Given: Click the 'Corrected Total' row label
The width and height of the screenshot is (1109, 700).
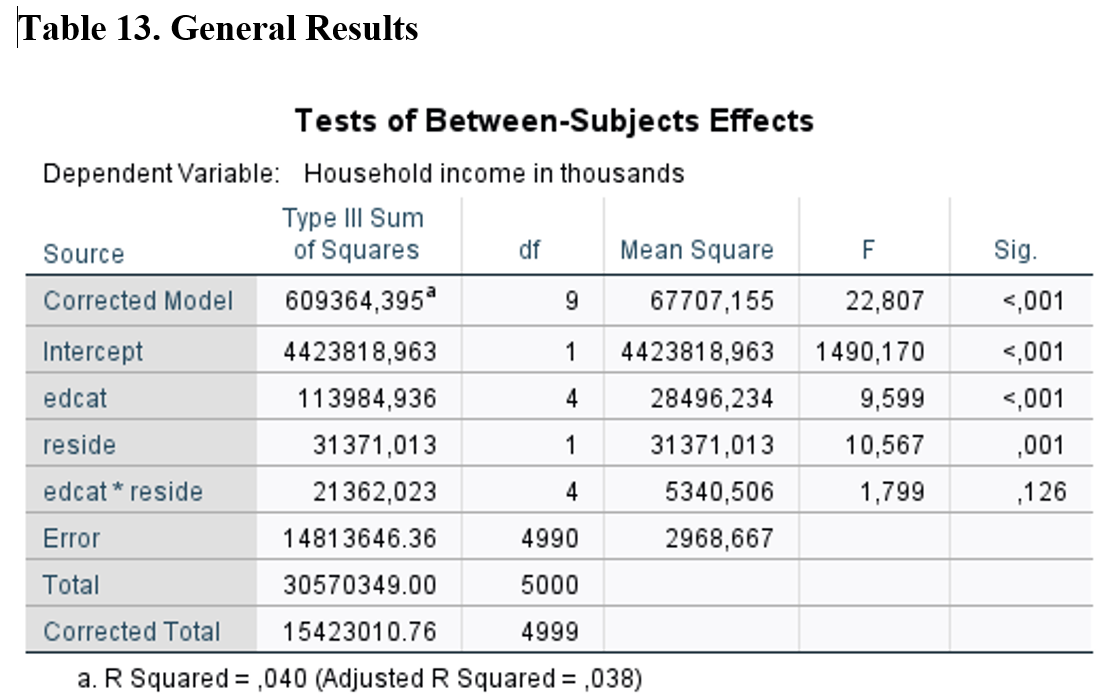Looking at the screenshot, I should tap(132, 632).
